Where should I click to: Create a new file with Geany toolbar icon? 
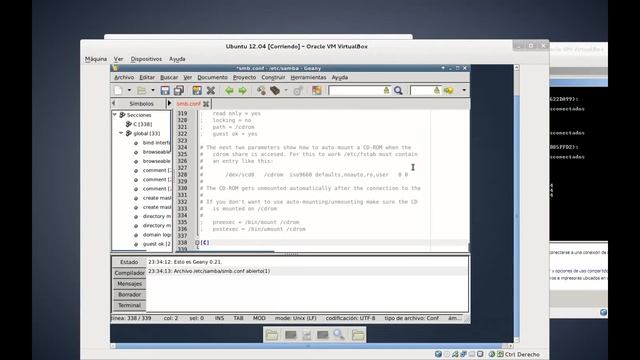[118, 90]
